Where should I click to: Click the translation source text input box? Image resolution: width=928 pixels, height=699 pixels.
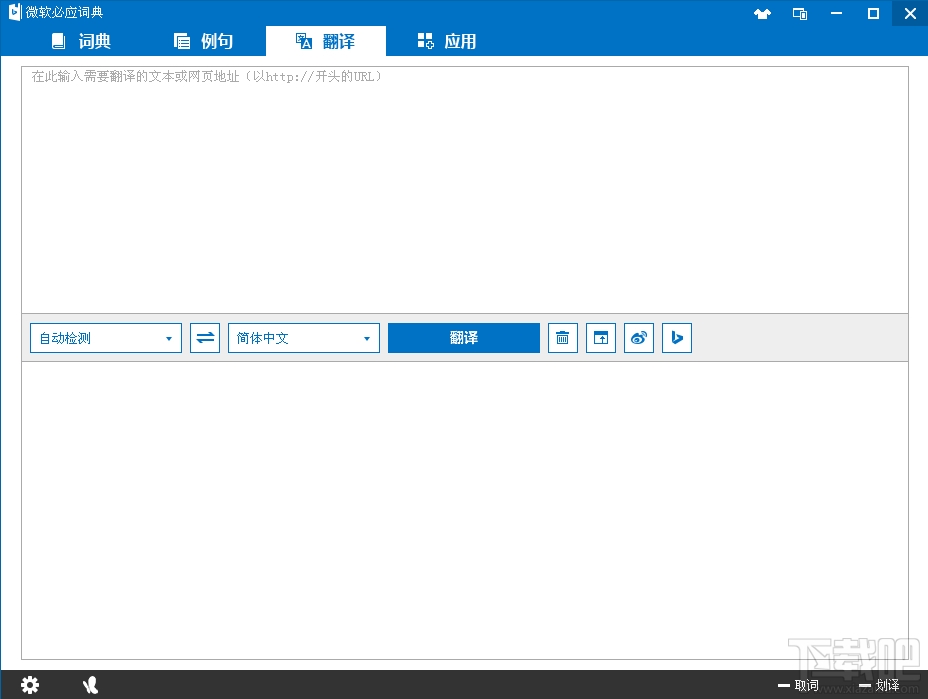[465, 189]
